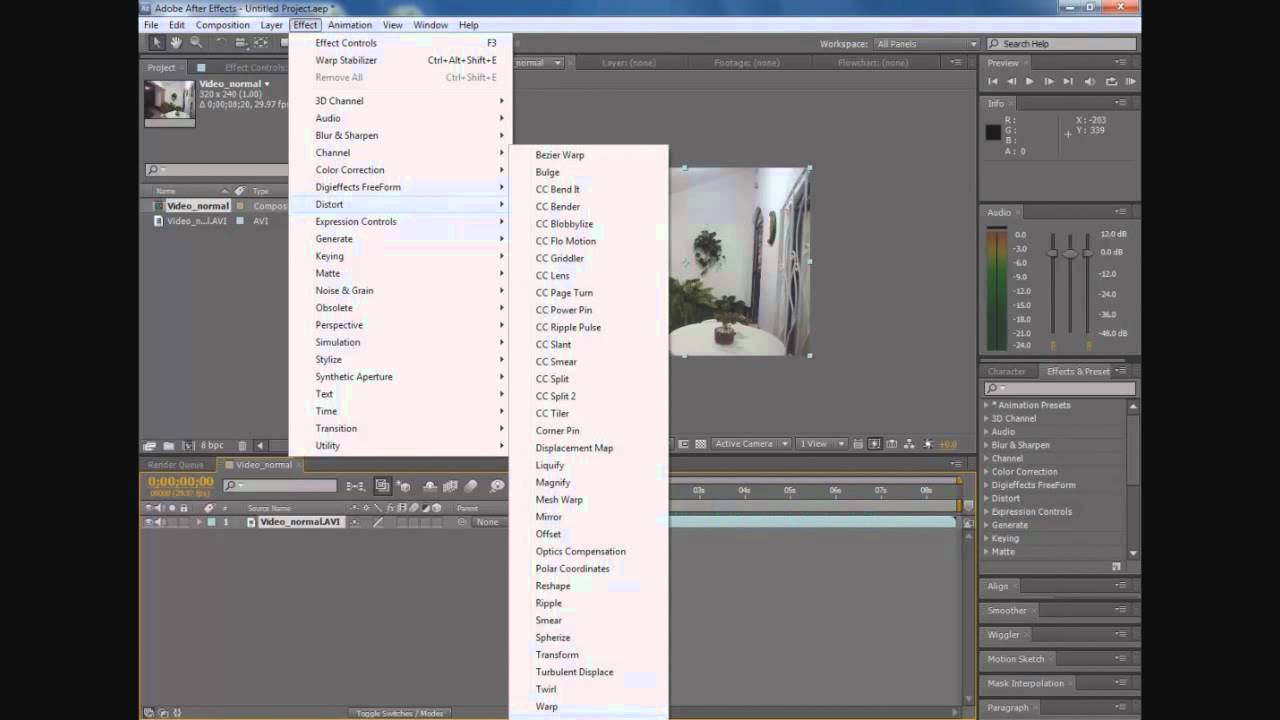This screenshot has height=720, width=1280.
Task: Click the left audio level slider
Action: (x=1052, y=254)
